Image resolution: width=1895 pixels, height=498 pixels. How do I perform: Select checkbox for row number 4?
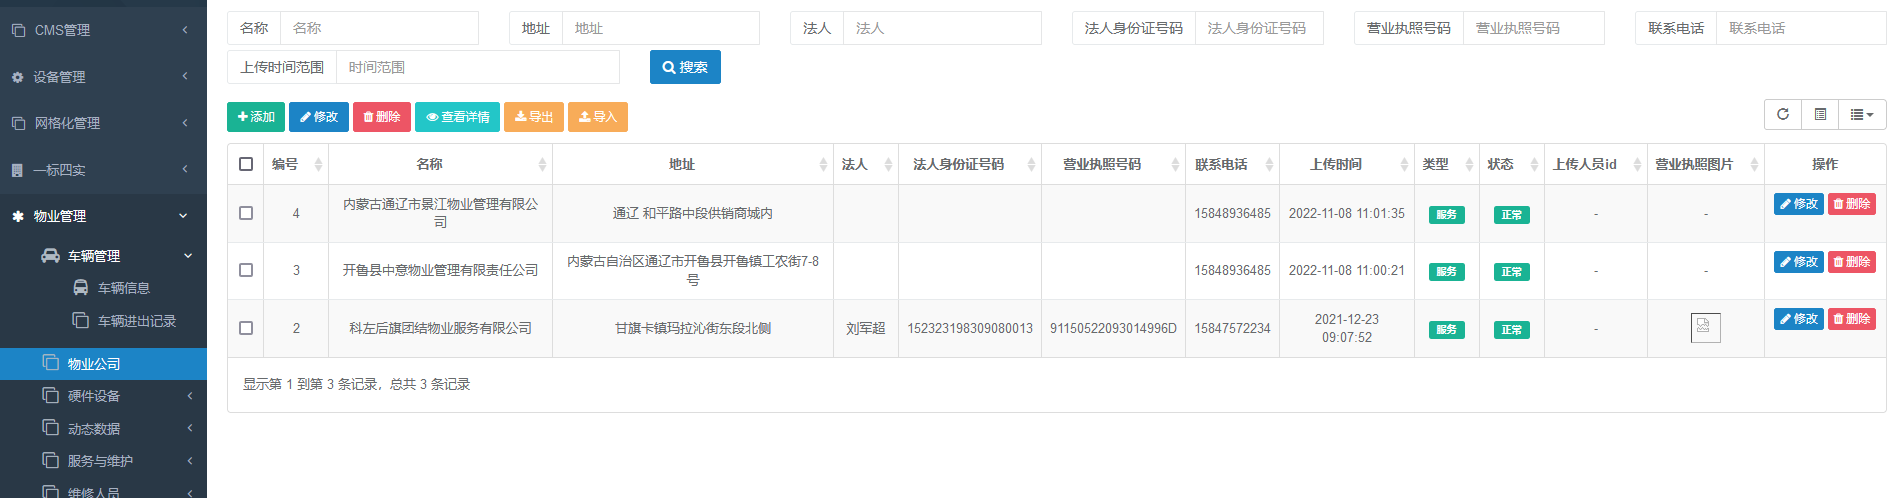[246, 213]
